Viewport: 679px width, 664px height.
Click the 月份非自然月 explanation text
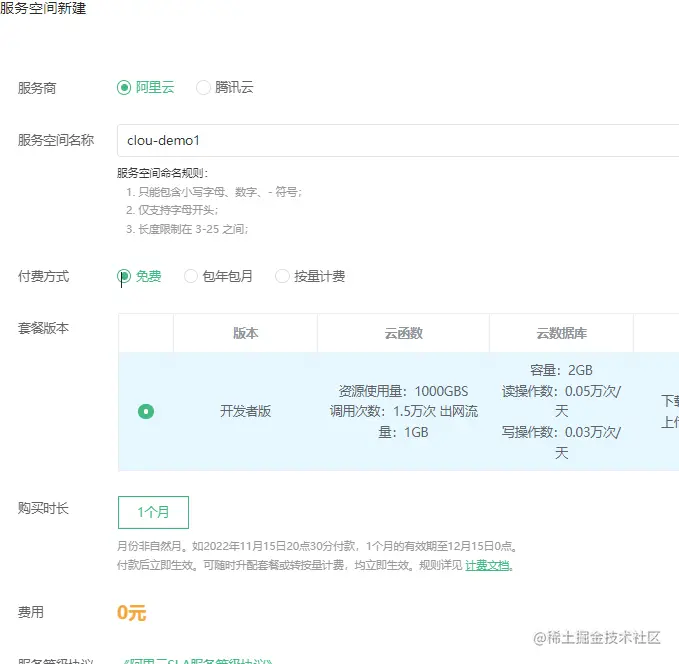pyautogui.click(x=317, y=546)
